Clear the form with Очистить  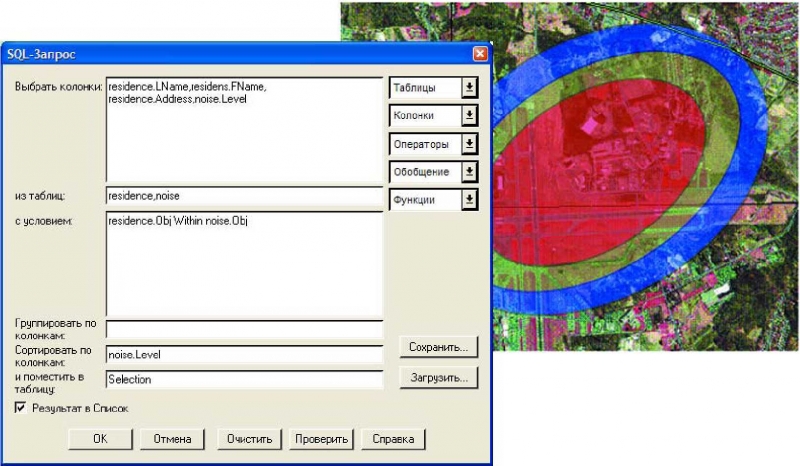(x=249, y=439)
